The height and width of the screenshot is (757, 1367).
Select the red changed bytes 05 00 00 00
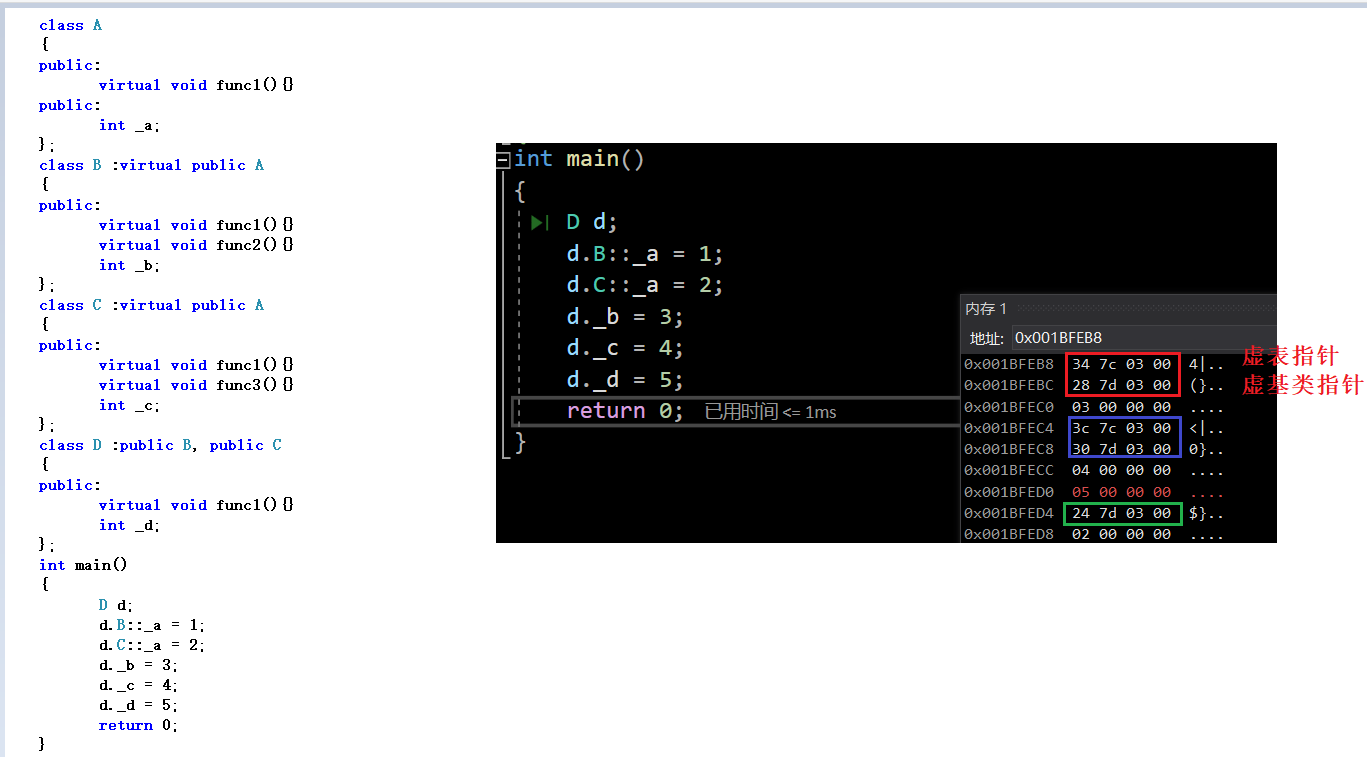1121,492
